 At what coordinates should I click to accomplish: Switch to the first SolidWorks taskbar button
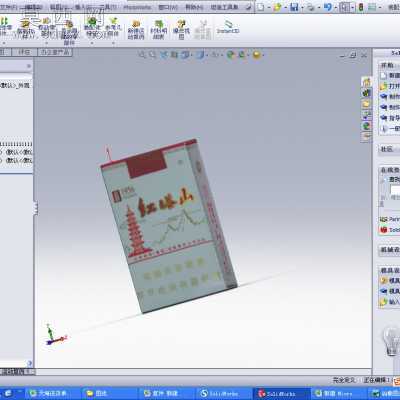point(223,394)
